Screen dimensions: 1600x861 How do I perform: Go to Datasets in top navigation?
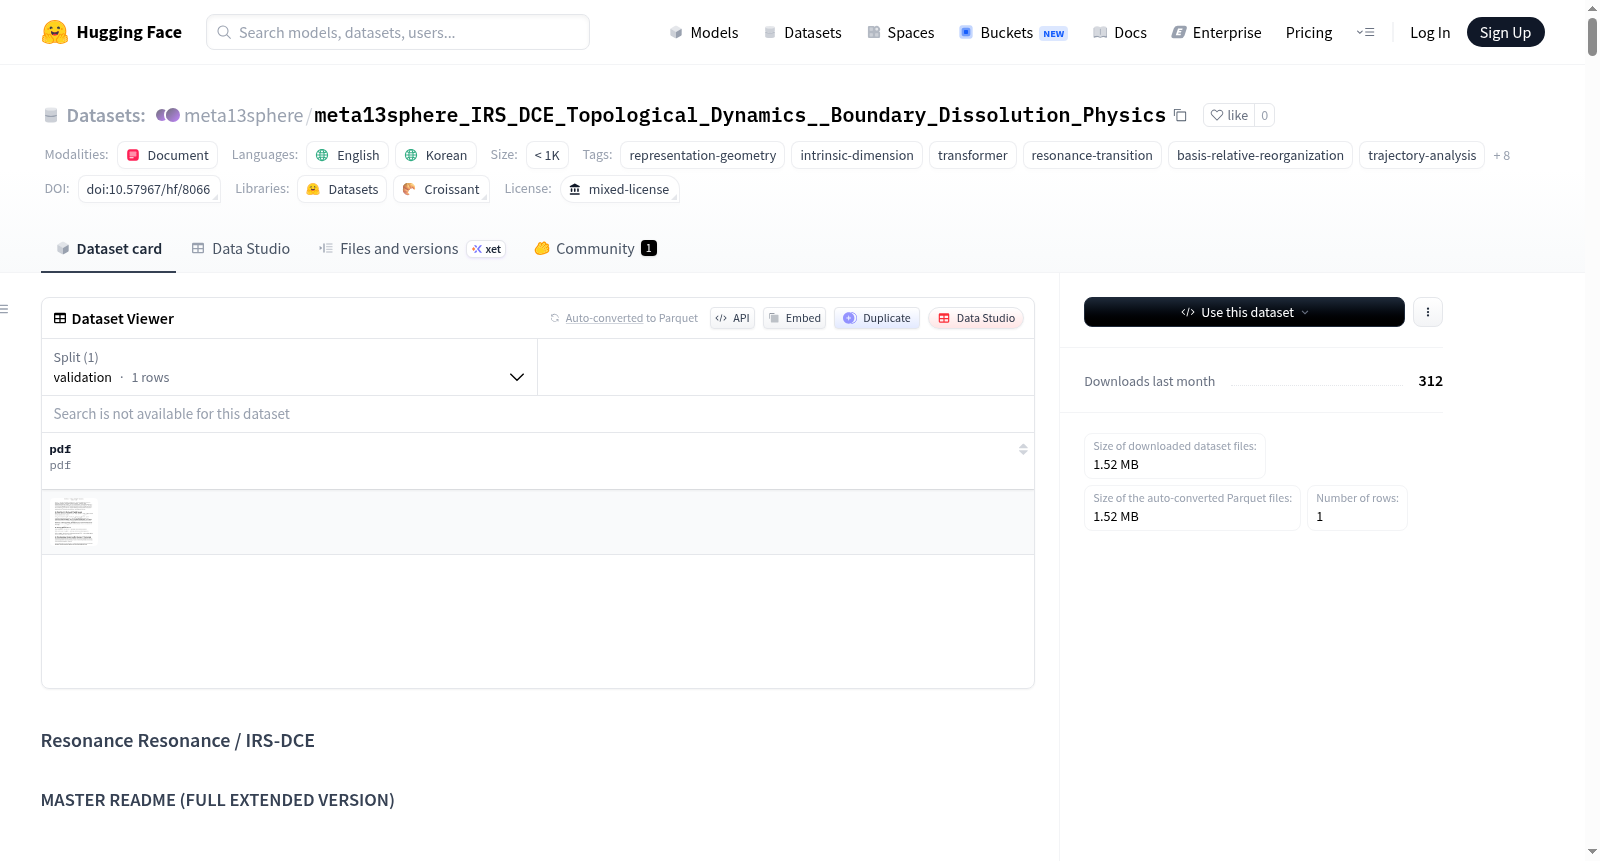point(802,32)
